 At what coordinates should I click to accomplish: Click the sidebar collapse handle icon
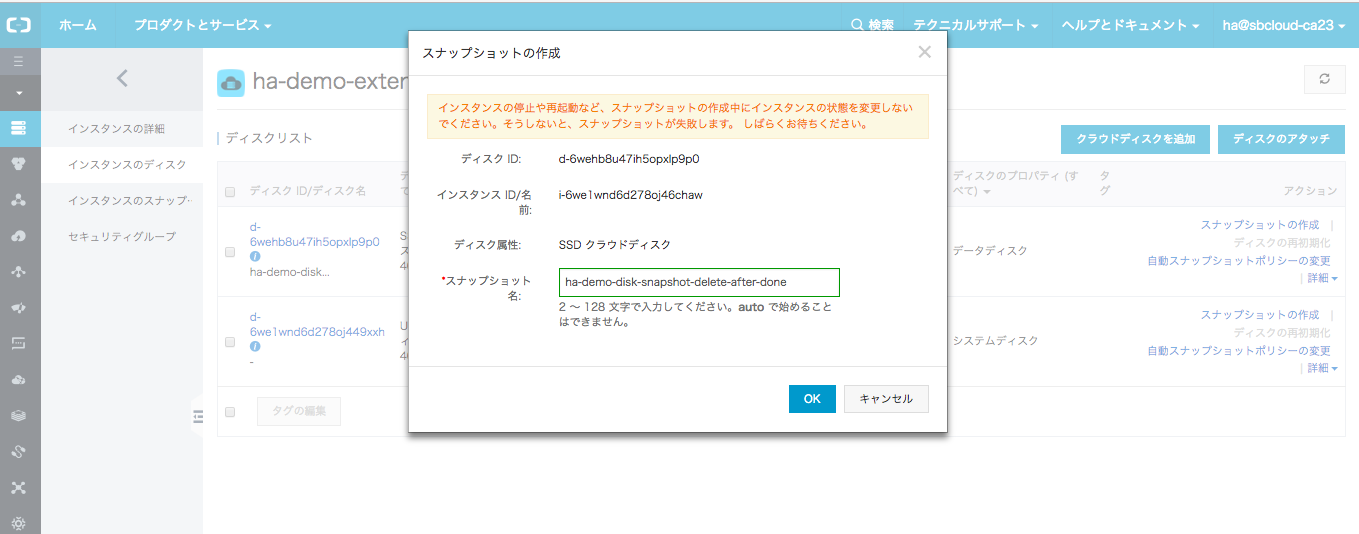[198, 417]
